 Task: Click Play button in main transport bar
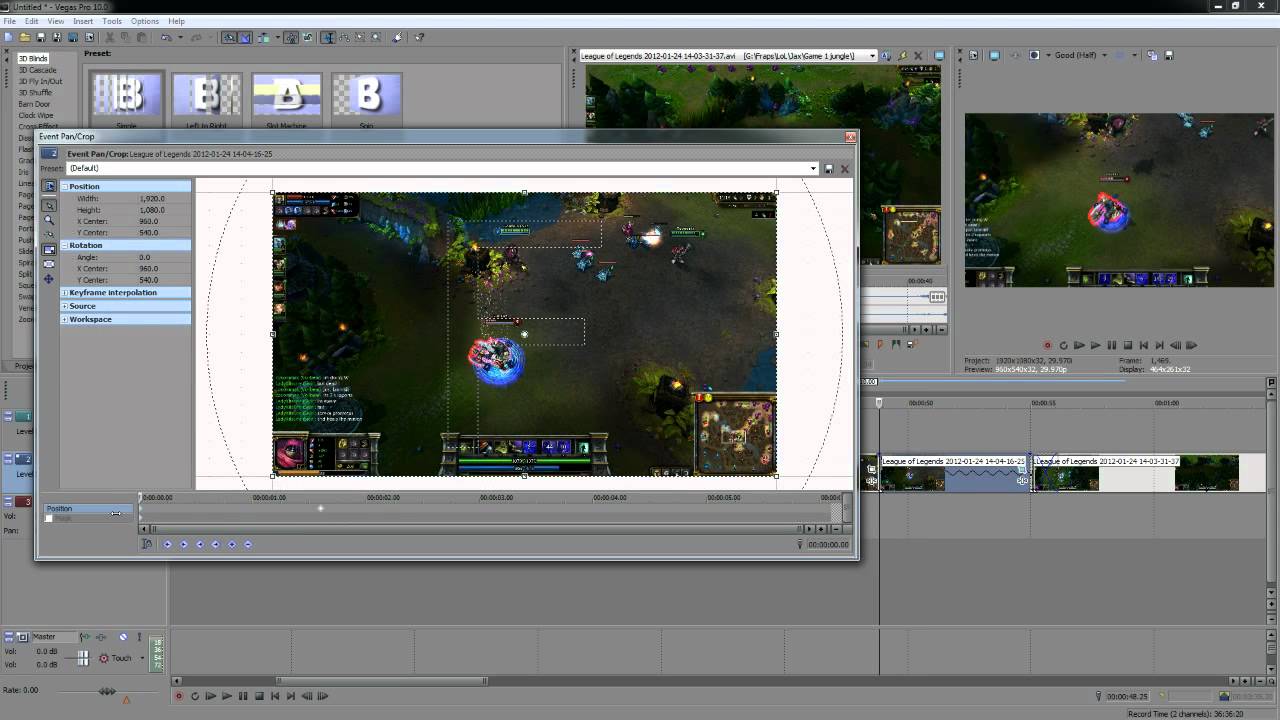point(227,696)
